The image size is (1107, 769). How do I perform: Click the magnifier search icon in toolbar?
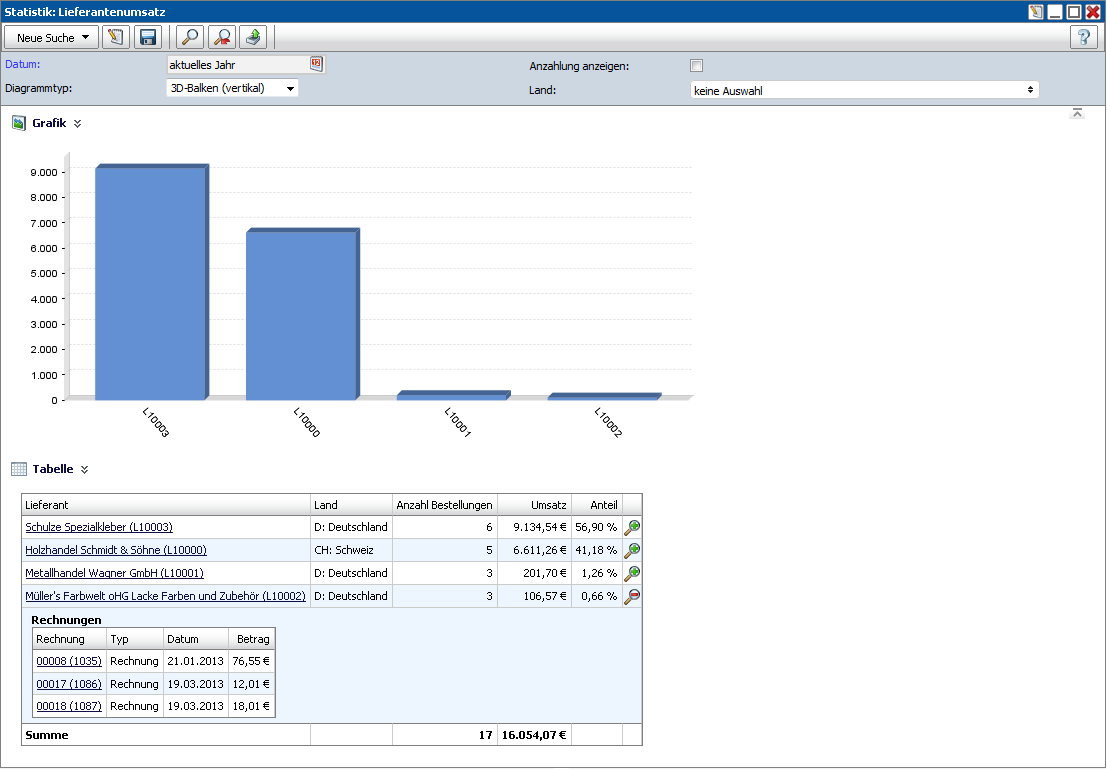tap(189, 38)
